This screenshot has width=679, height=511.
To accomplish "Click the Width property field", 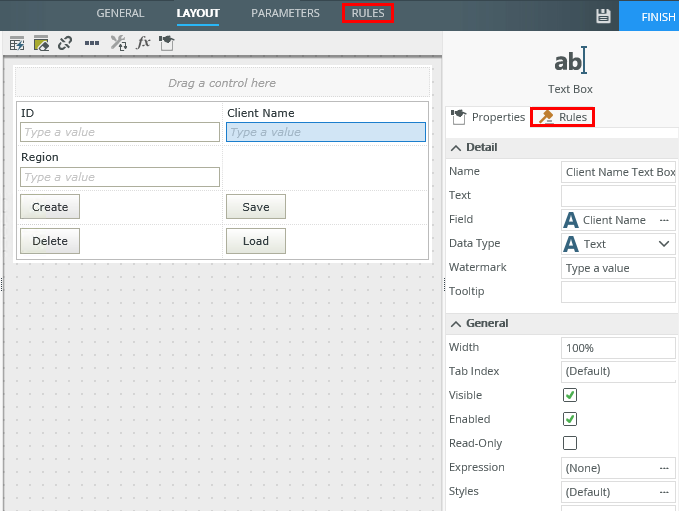I will coord(618,348).
